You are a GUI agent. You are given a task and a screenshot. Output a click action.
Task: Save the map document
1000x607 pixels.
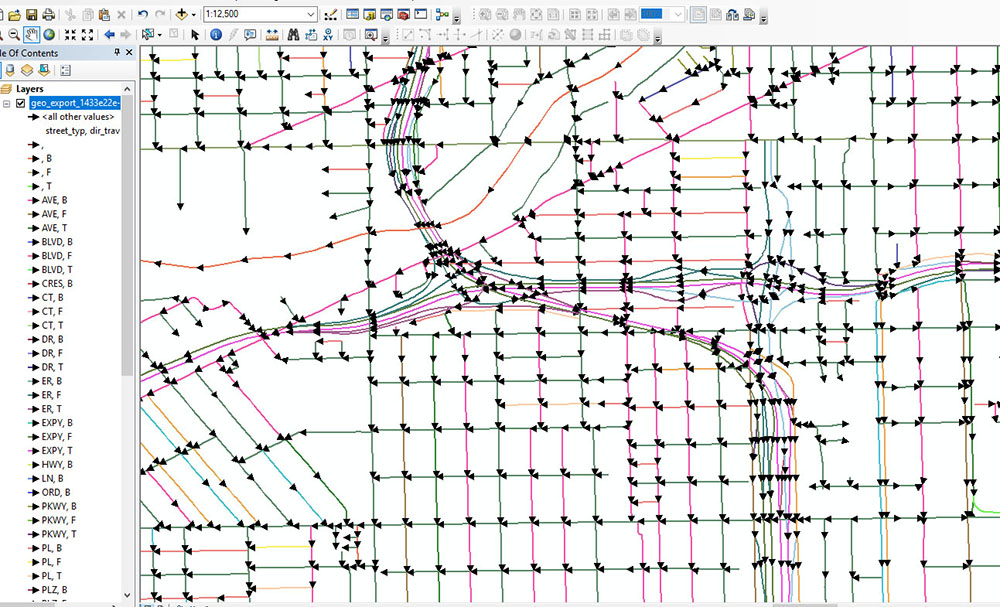coord(31,14)
